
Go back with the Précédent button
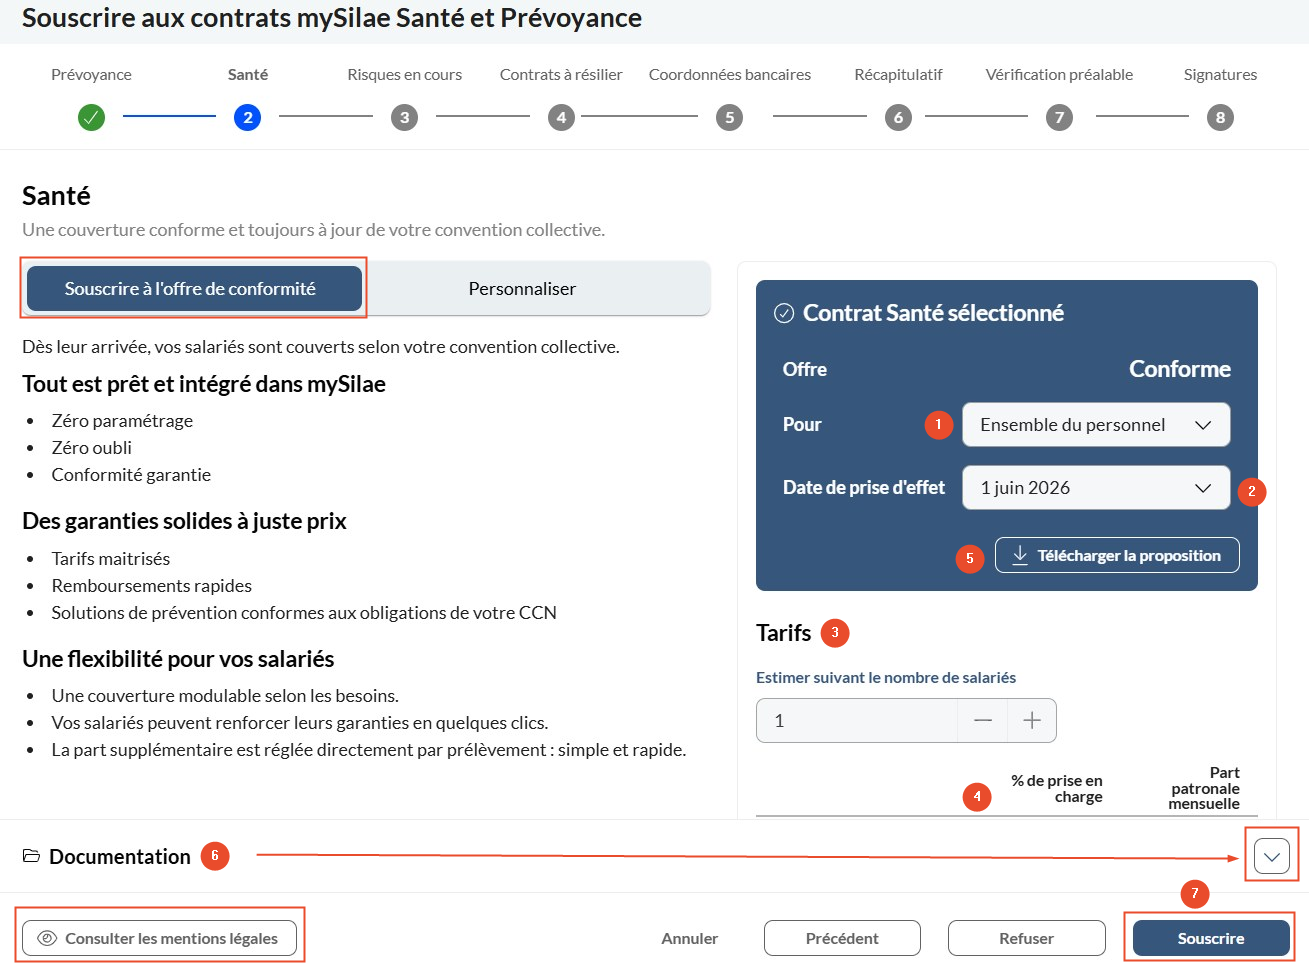point(842,938)
